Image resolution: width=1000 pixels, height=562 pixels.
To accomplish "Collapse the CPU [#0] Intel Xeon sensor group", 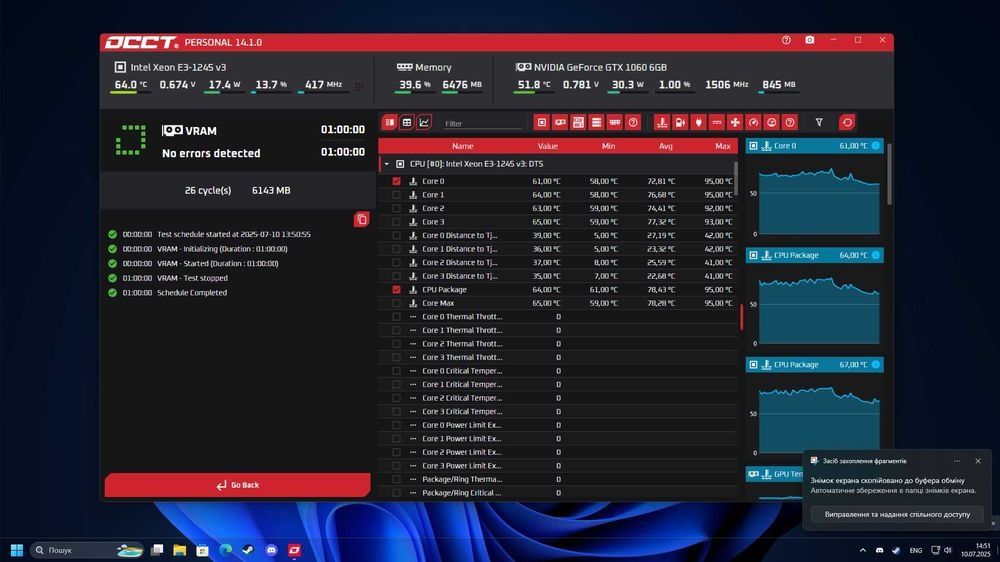I will click(386, 164).
